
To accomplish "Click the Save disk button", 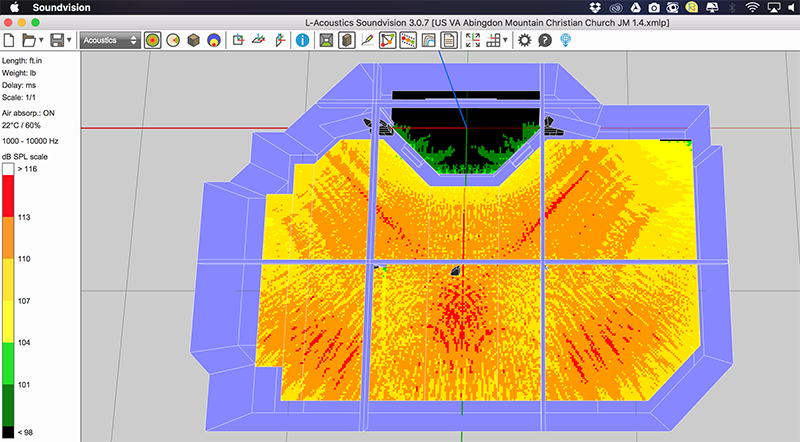I will (x=58, y=41).
